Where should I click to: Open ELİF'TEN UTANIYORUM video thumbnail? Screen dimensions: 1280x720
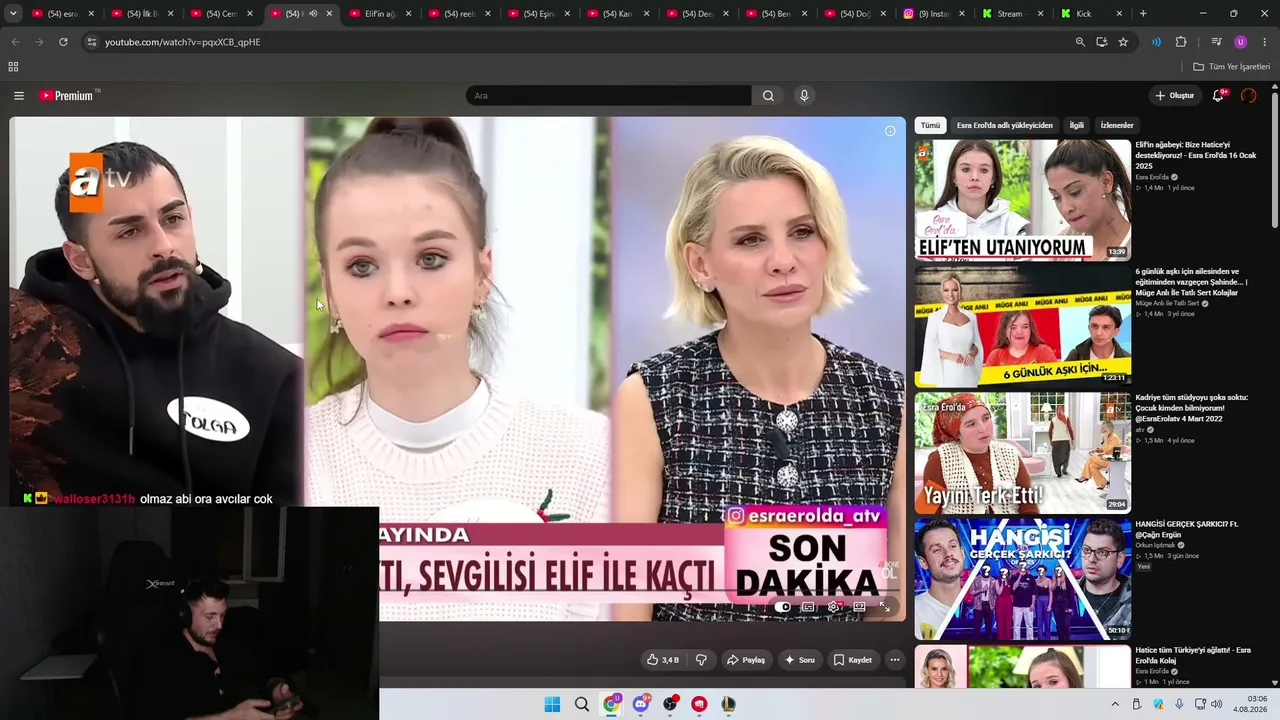(x=1023, y=200)
